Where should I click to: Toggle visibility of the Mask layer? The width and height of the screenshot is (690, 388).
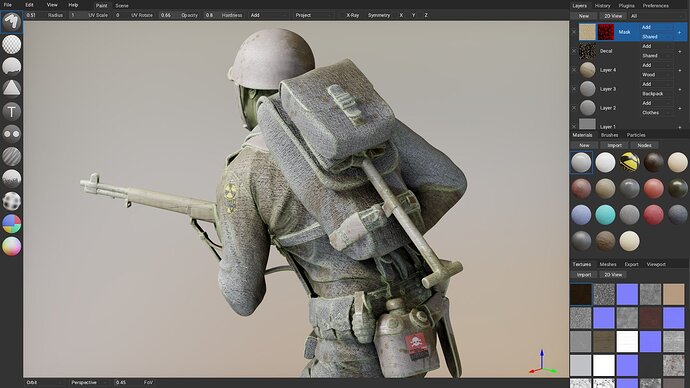tap(573, 32)
